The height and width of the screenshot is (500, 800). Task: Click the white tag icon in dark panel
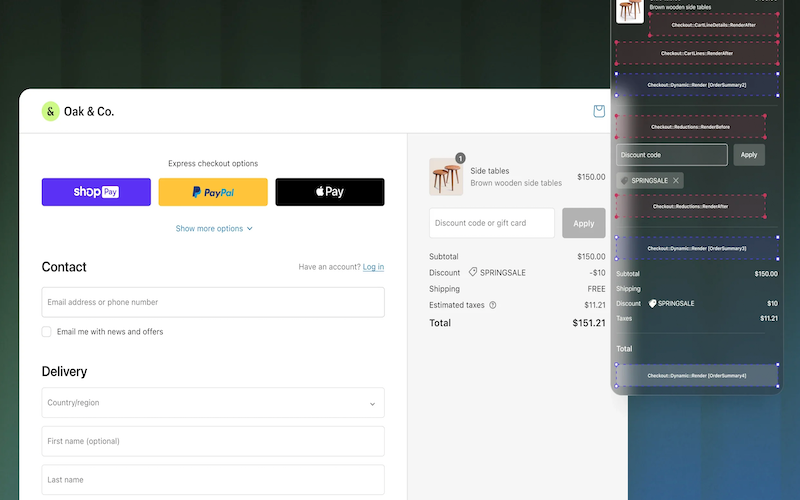pos(652,304)
